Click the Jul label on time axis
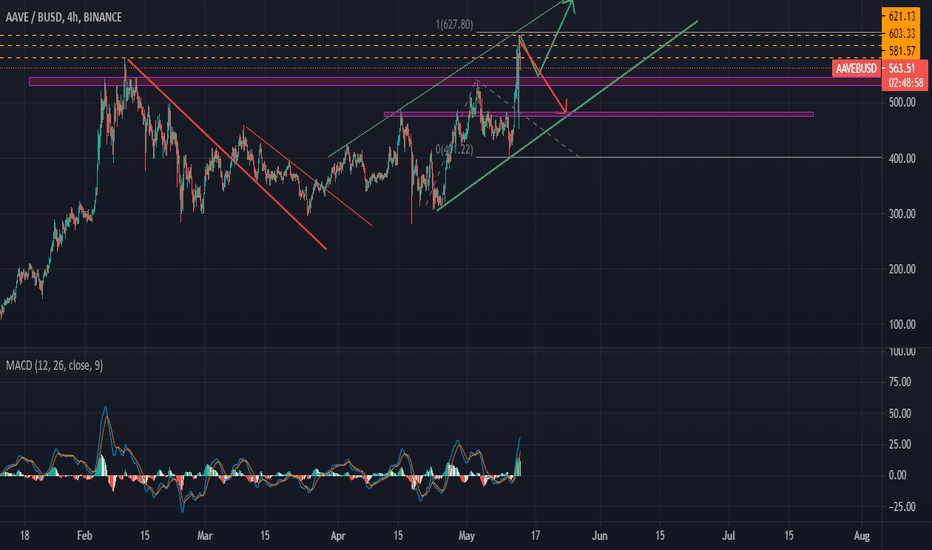Screen dimensions: 932x550 728,536
